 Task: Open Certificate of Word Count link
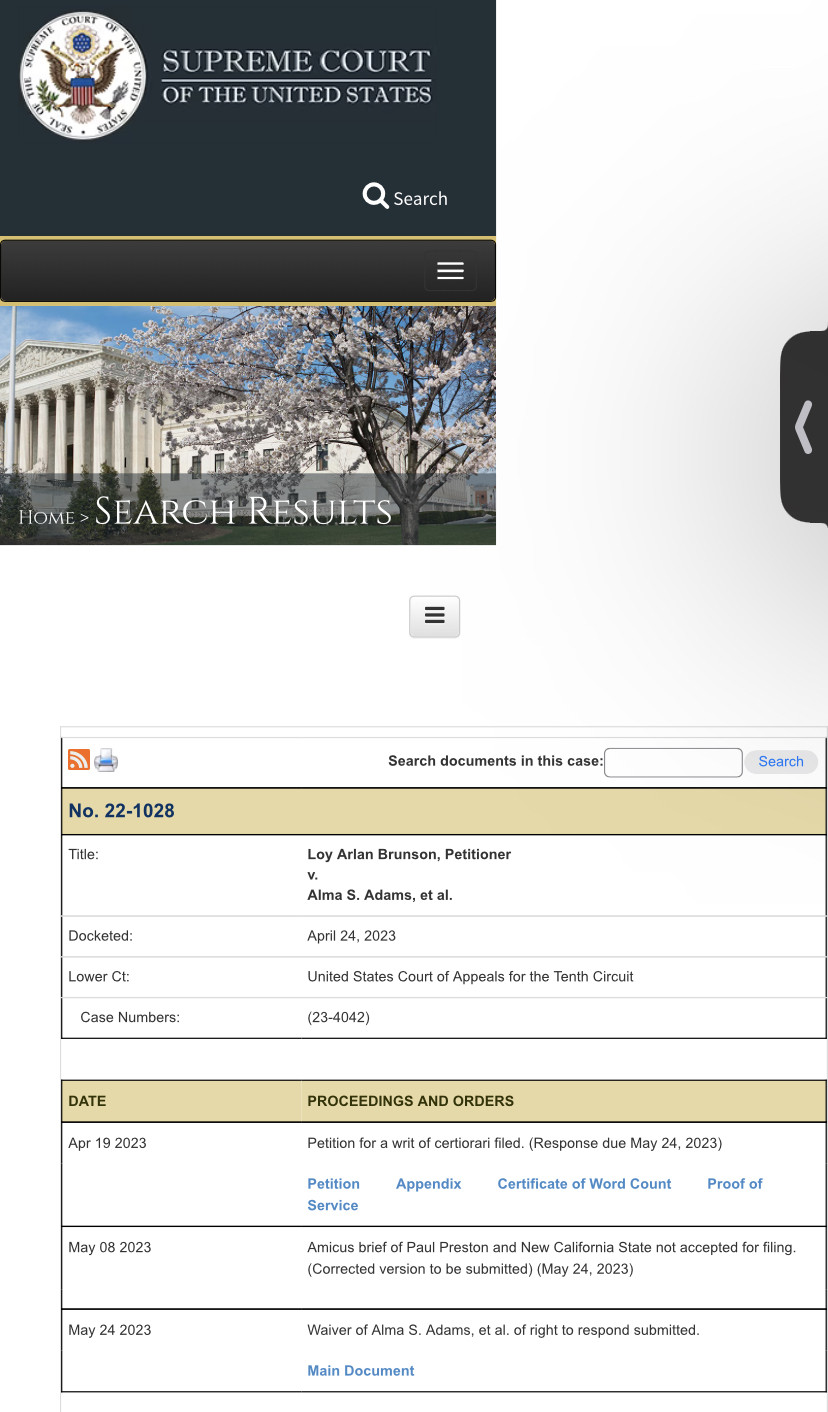pyautogui.click(x=584, y=1184)
